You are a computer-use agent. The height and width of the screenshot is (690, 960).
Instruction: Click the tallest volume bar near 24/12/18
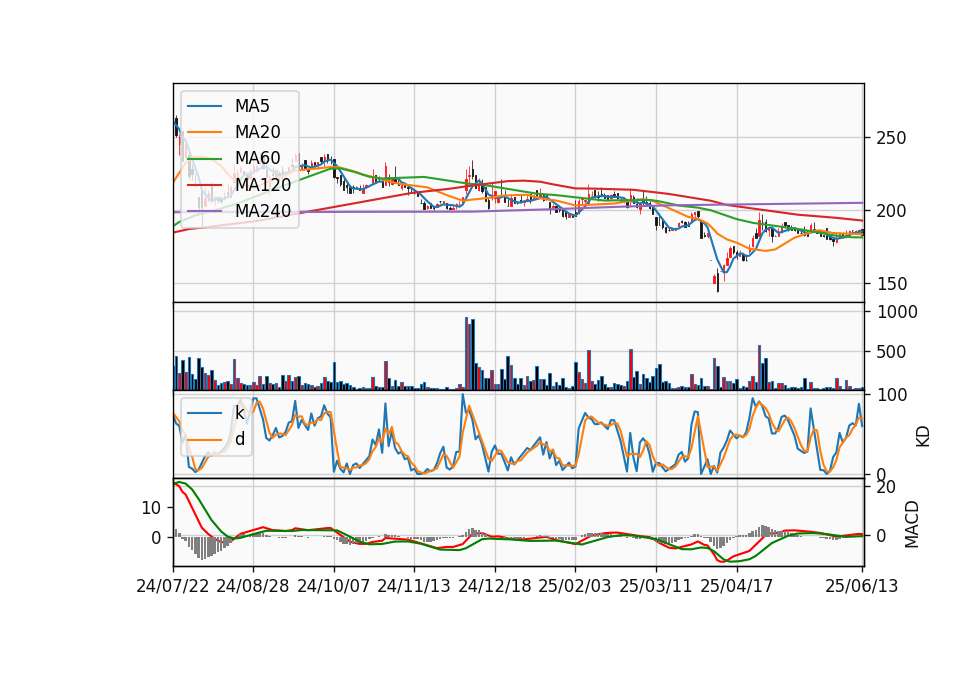[x=467, y=353]
